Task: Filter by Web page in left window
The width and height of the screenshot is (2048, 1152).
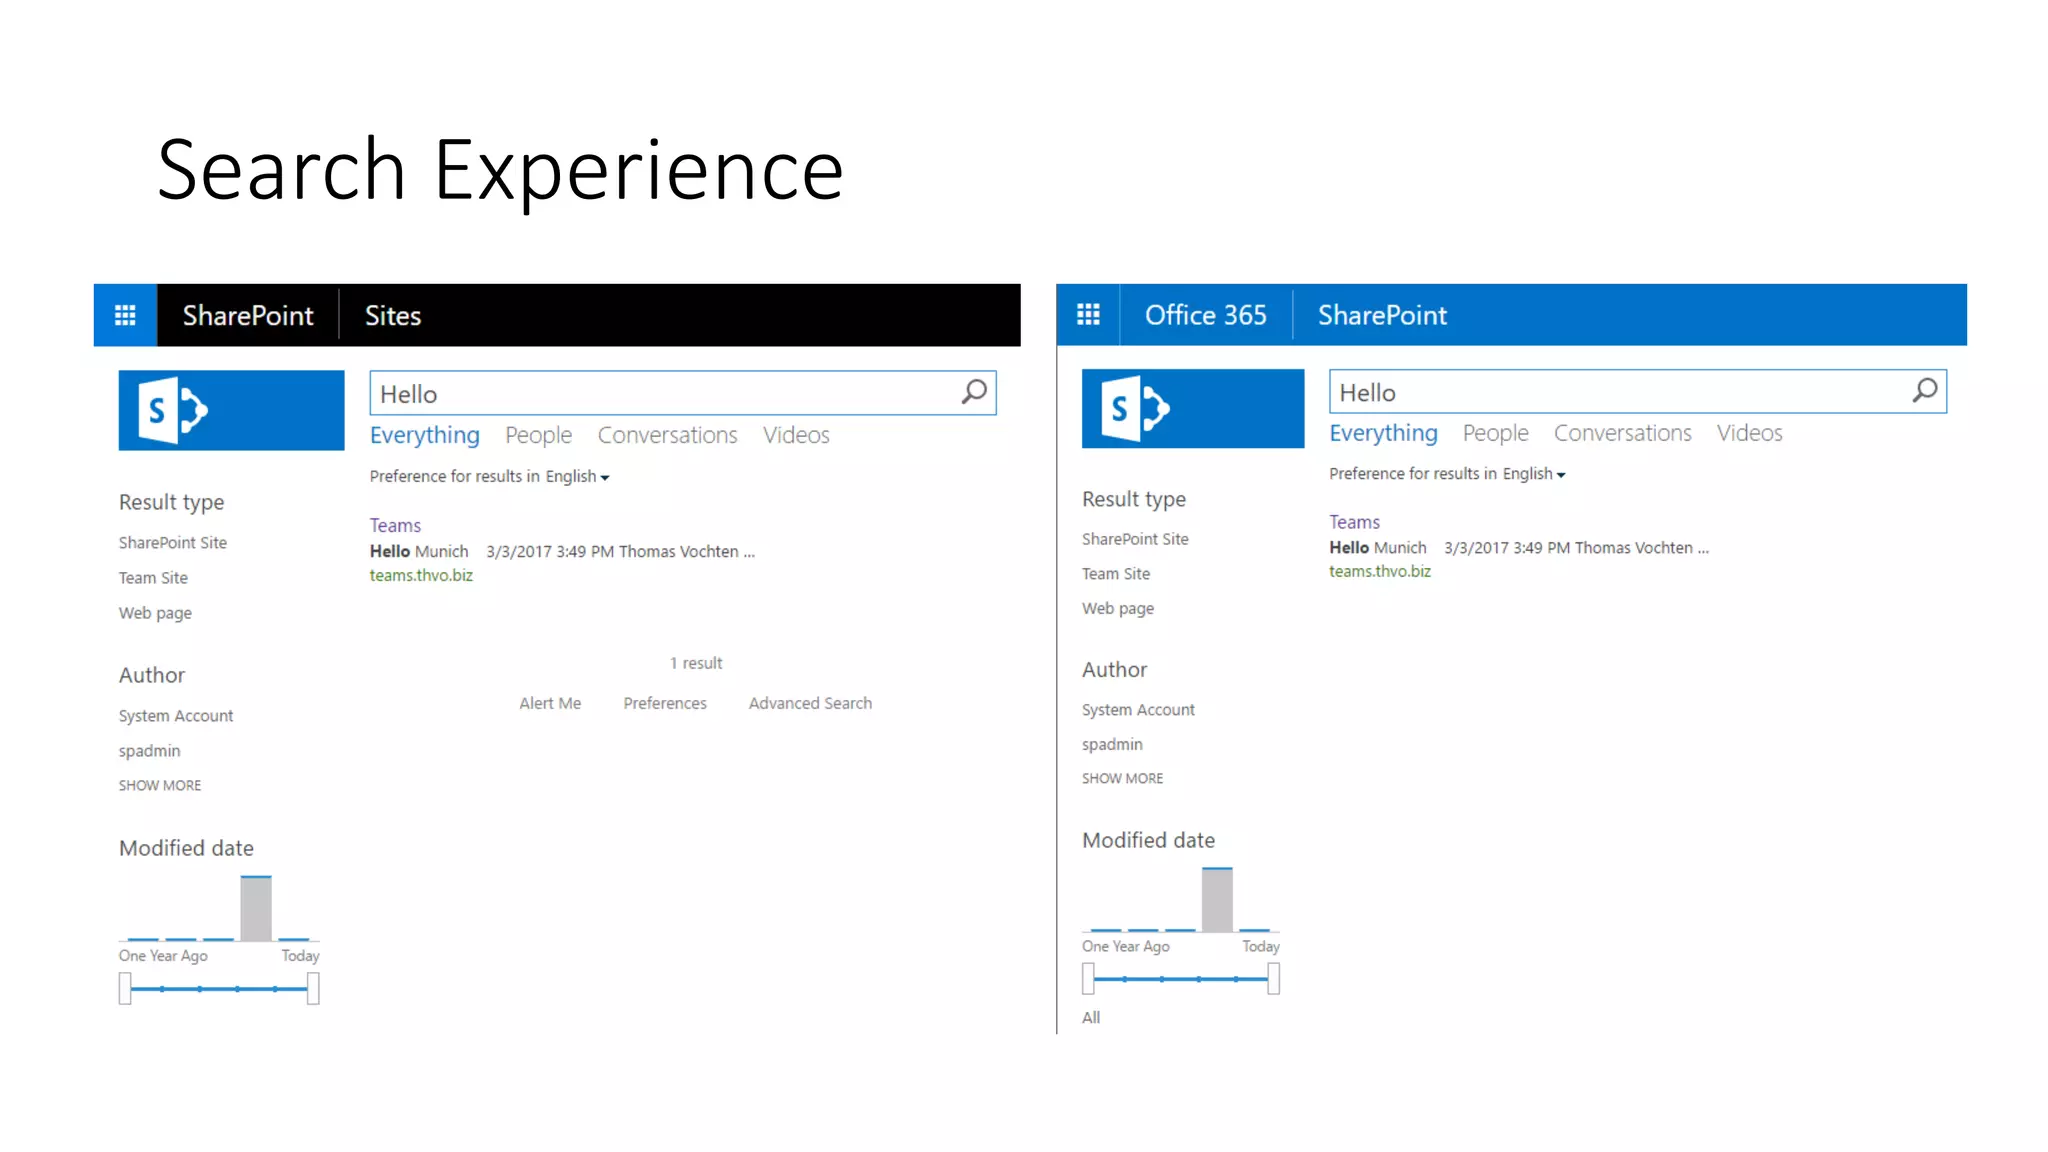Action: tap(155, 613)
